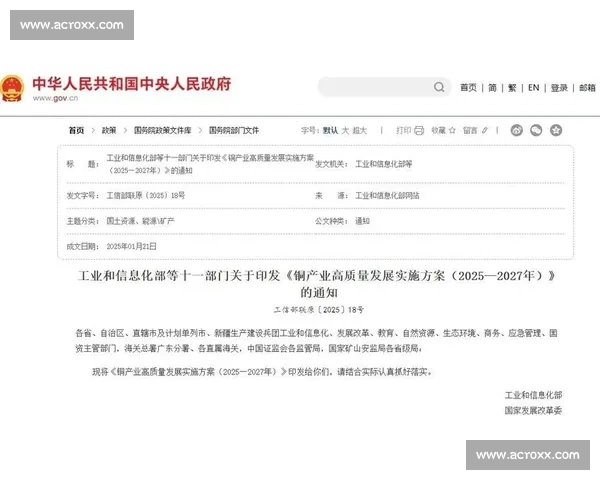Click signature 工业和信息化部 at bottom right
Screen dimensions: 600x480
click(533, 395)
